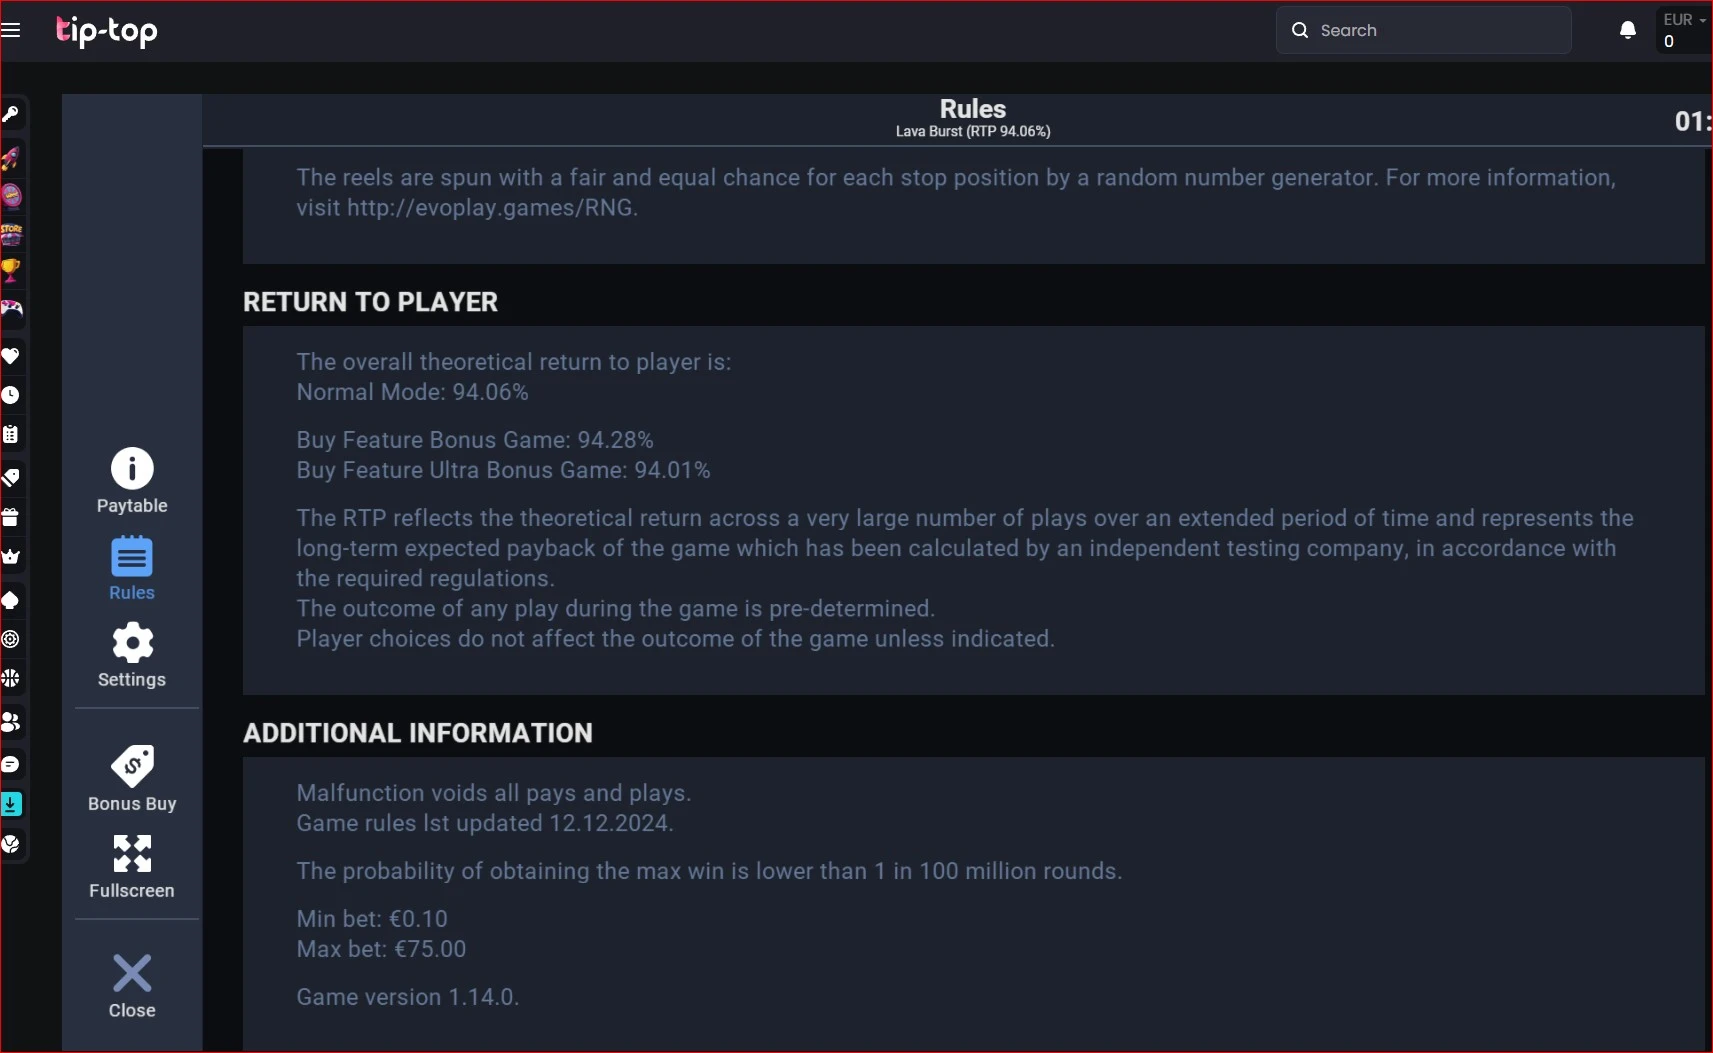Open the hamburger menu
This screenshot has width=1713, height=1053.
(11, 30)
